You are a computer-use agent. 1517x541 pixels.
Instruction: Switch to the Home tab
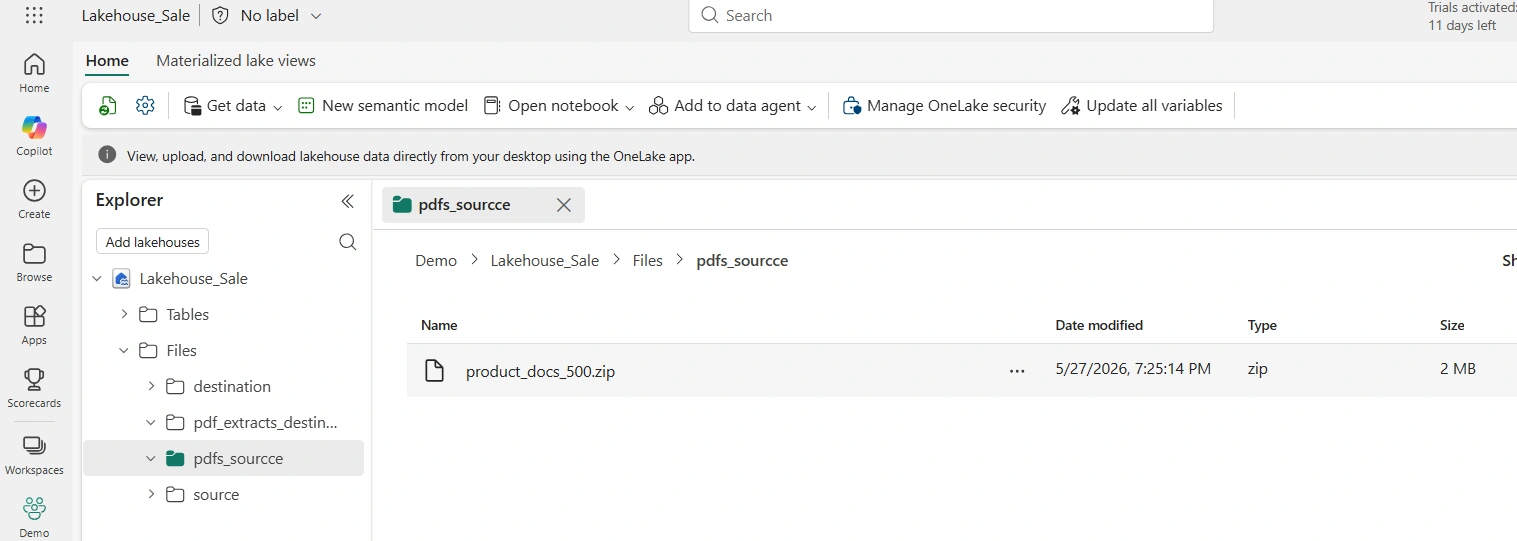point(107,61)
